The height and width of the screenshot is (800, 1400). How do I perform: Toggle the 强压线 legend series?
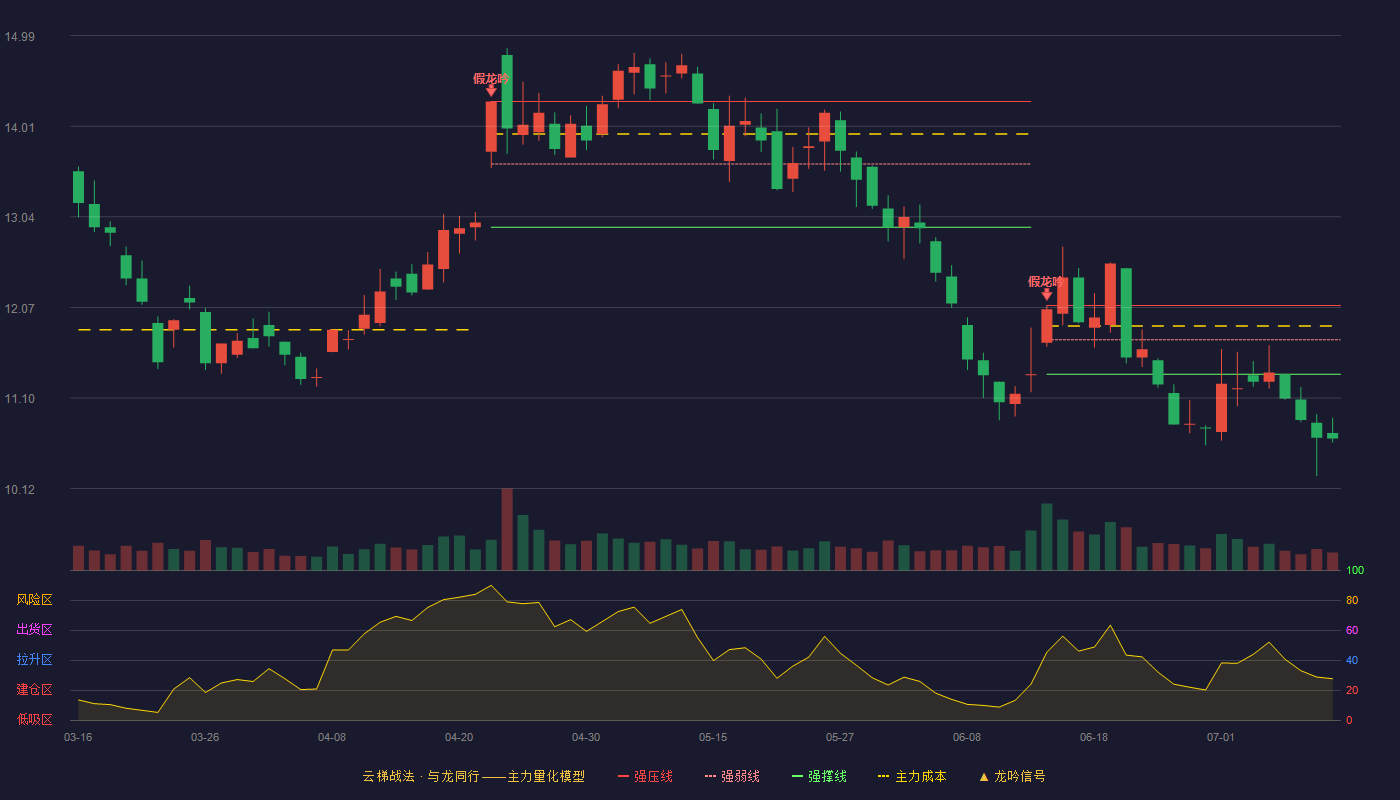[x=645, y=776]
